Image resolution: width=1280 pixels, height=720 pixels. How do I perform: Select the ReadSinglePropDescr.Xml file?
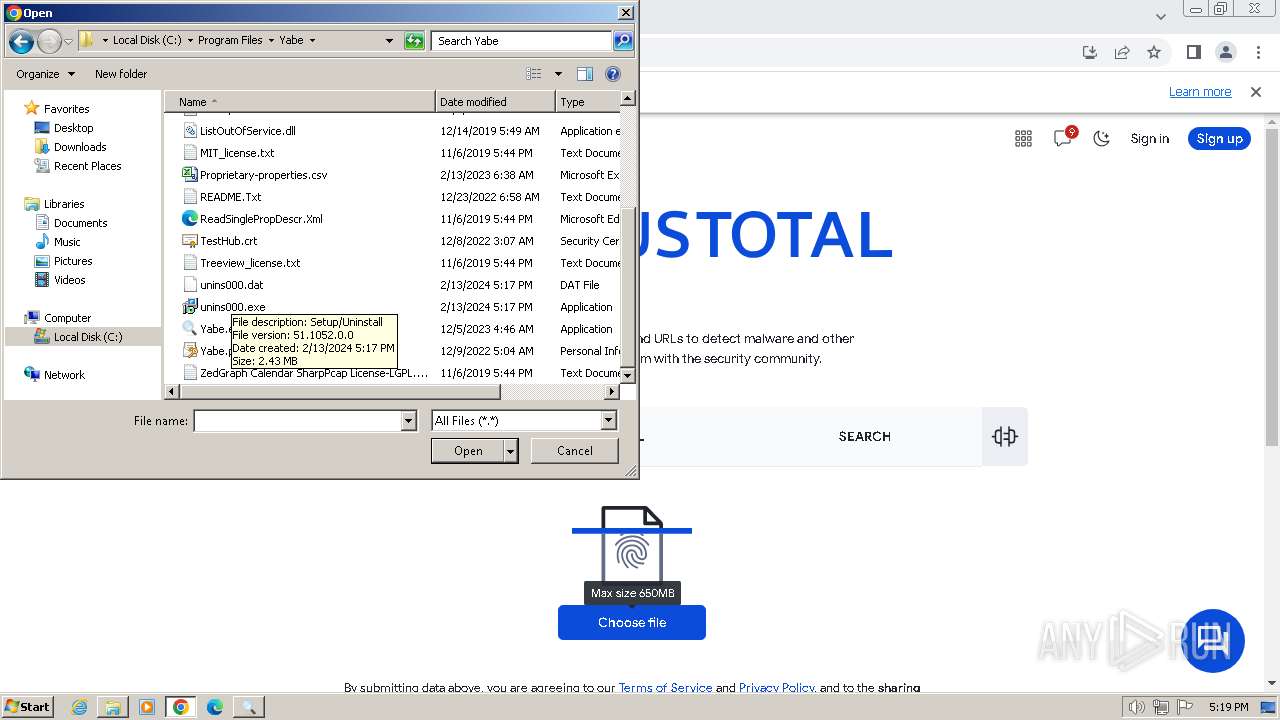point(261,219)
